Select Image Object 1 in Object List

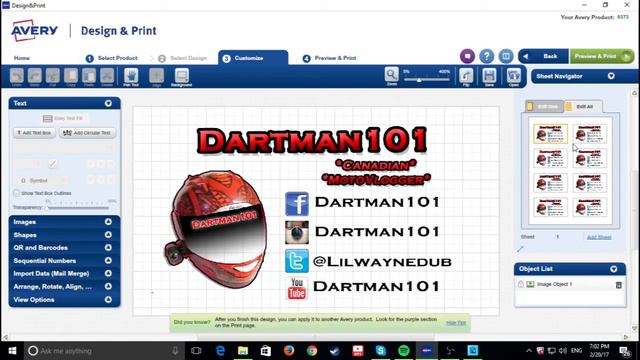click(554, 284)
